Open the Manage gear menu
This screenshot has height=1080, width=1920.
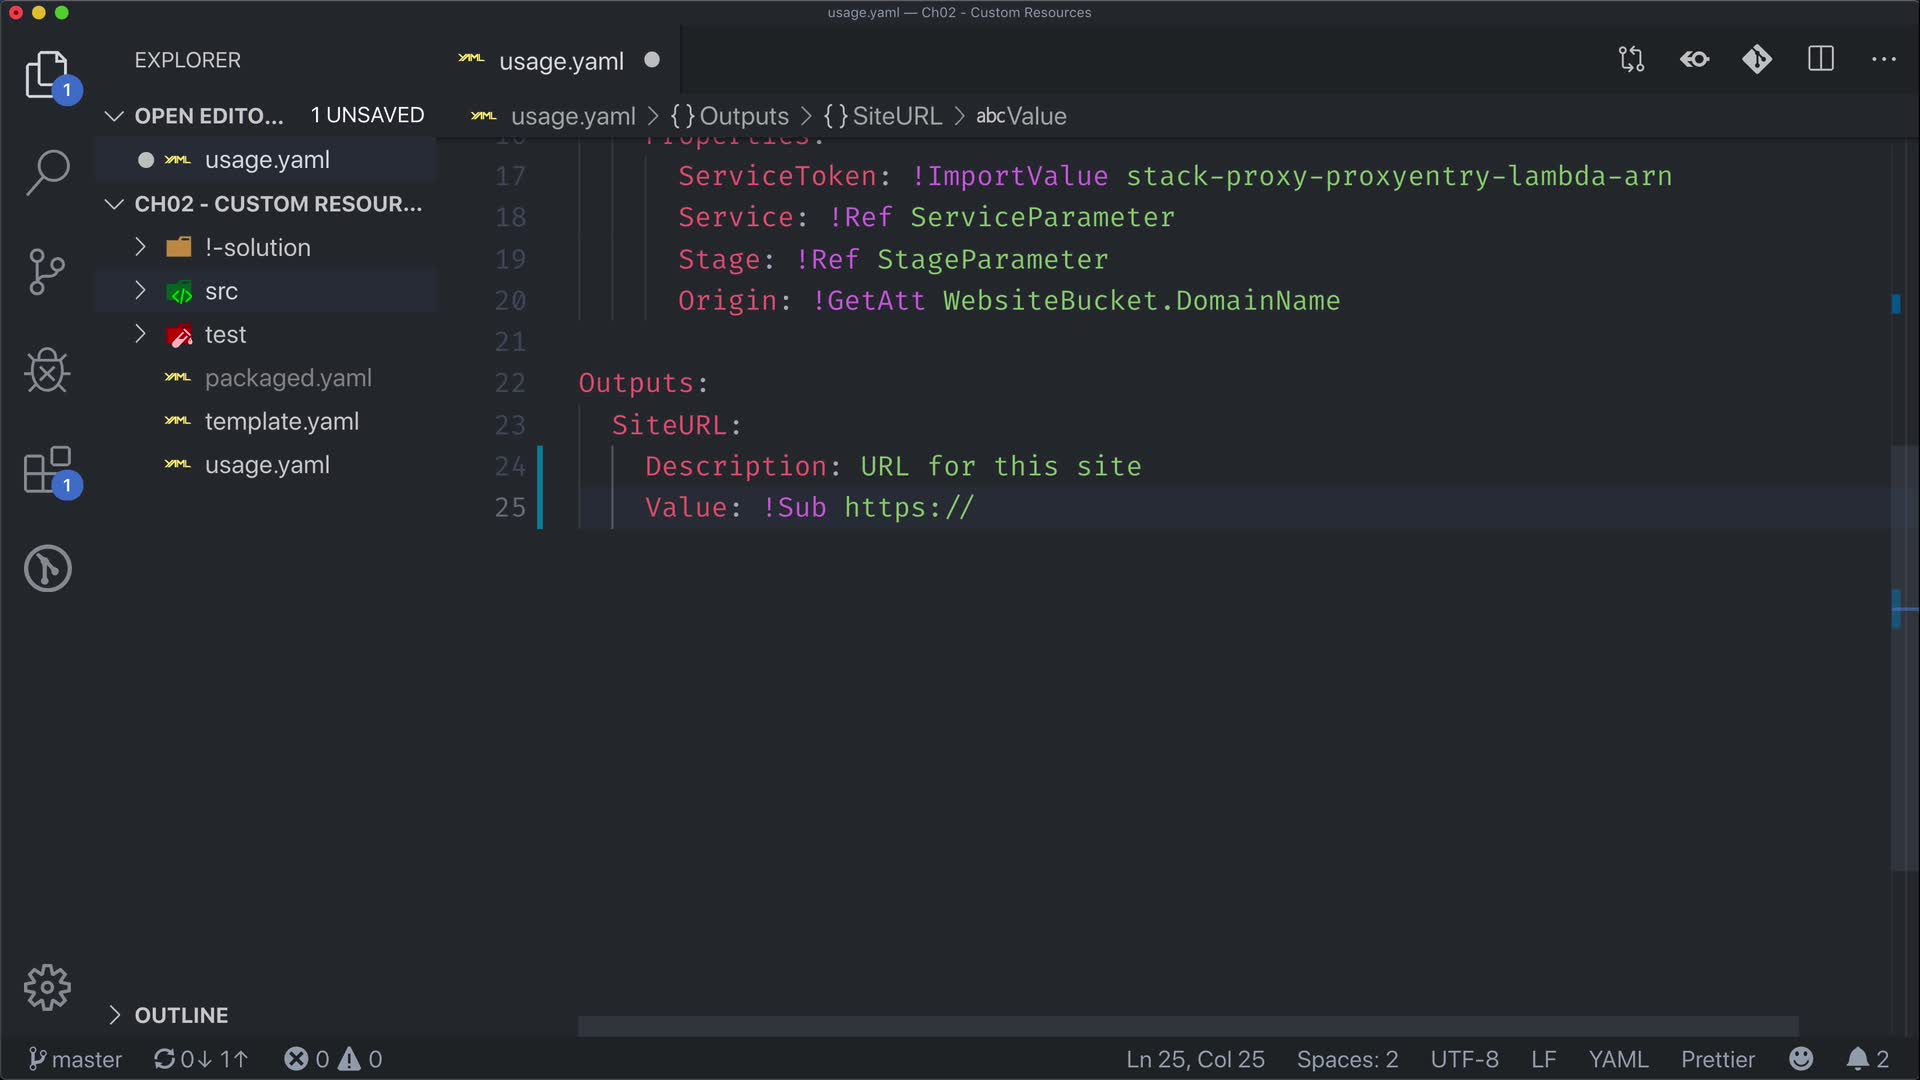[x=47, y=988]
